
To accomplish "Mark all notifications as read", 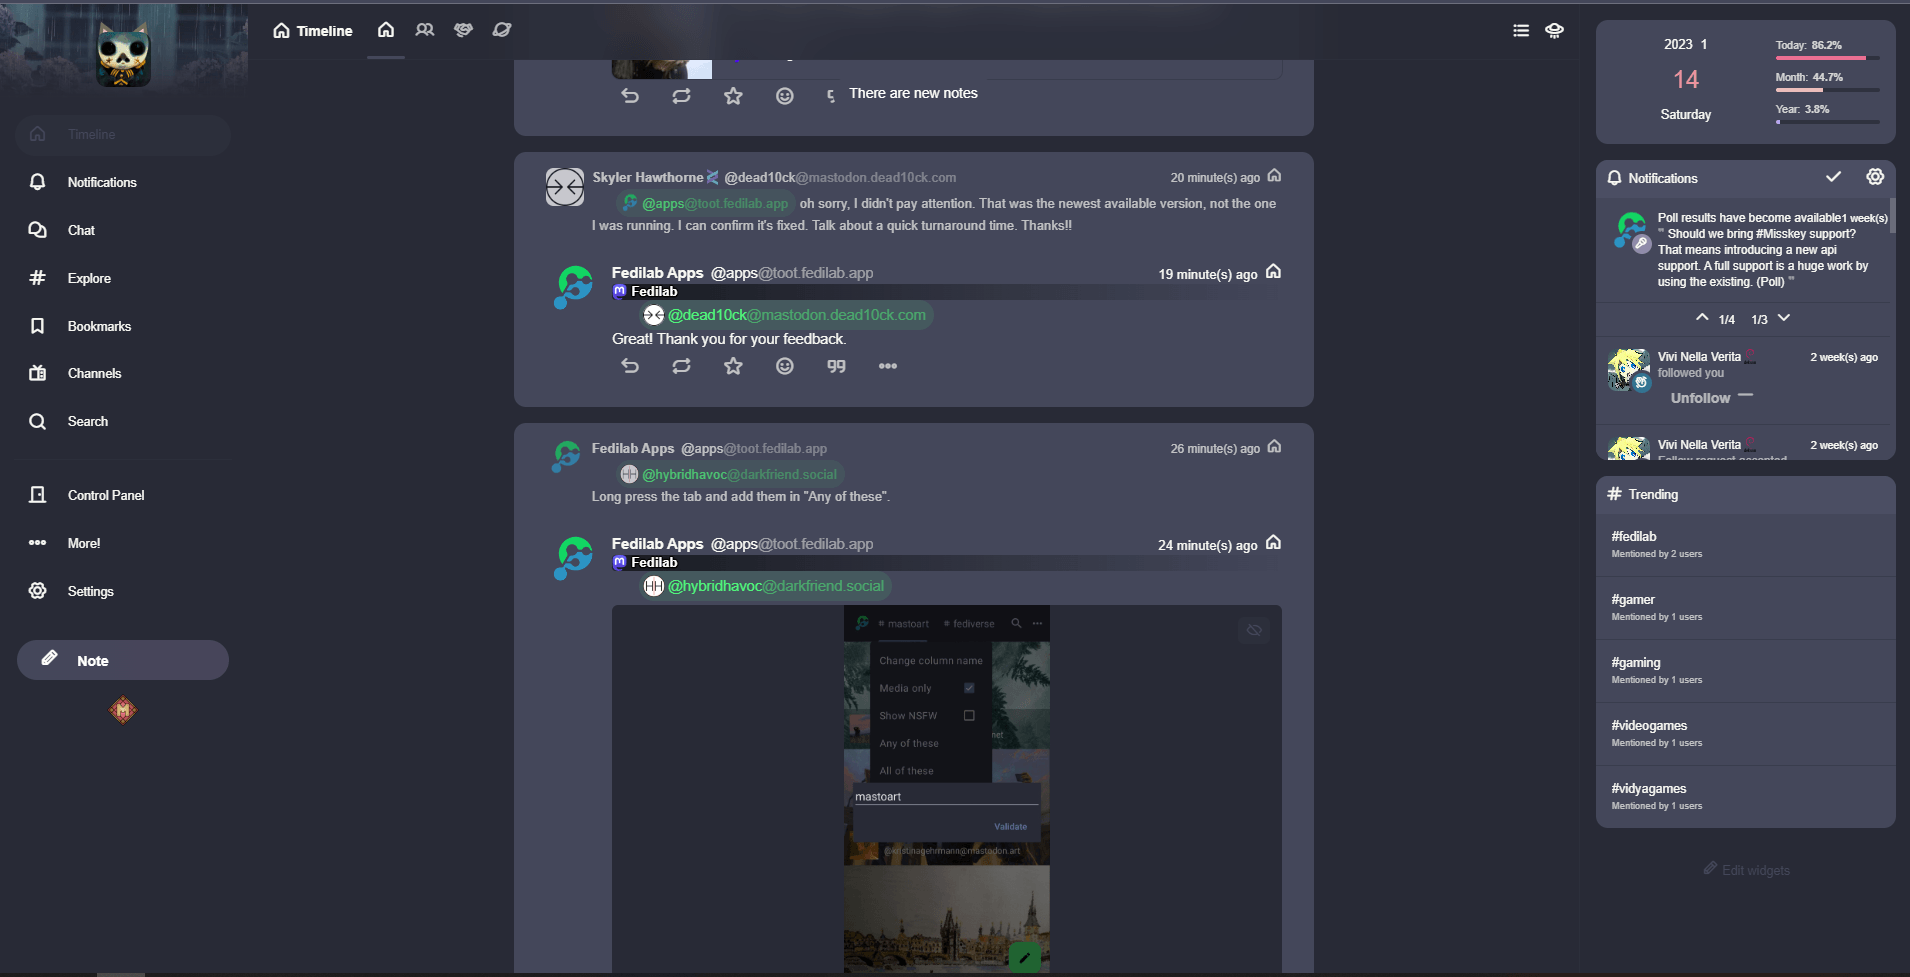I will [x=1834, y=176].
